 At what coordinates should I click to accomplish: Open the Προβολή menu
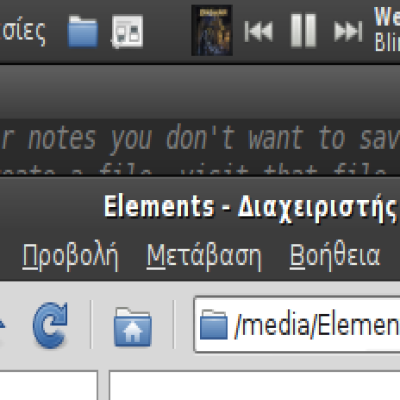click(70, 256)
